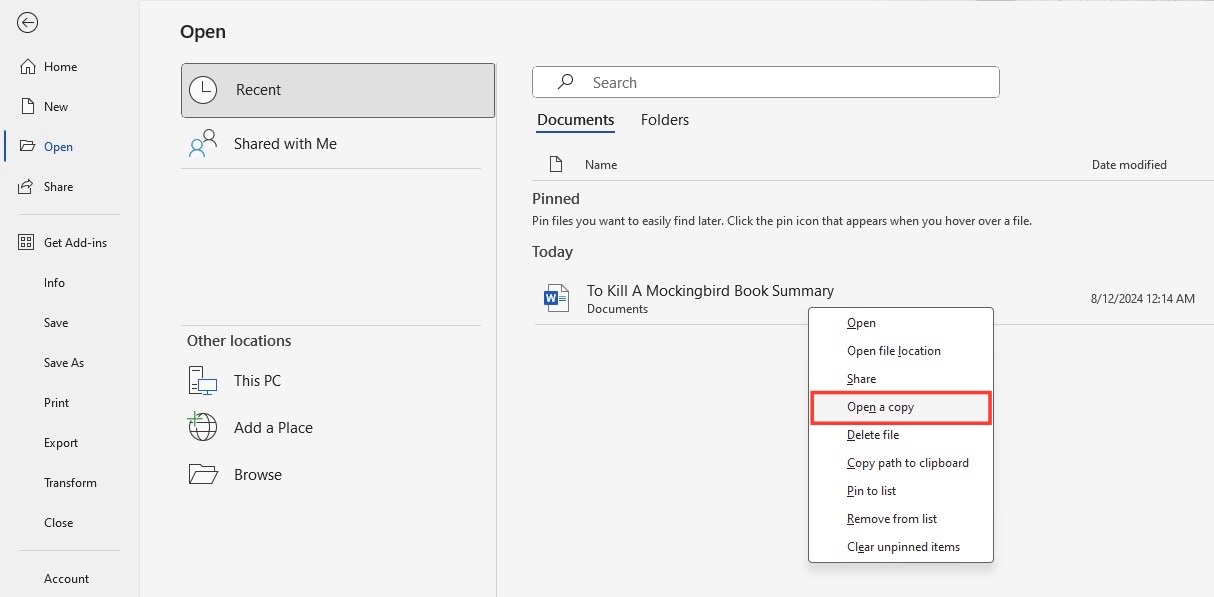Go to Save As in sidebar

tap(64, 363)
